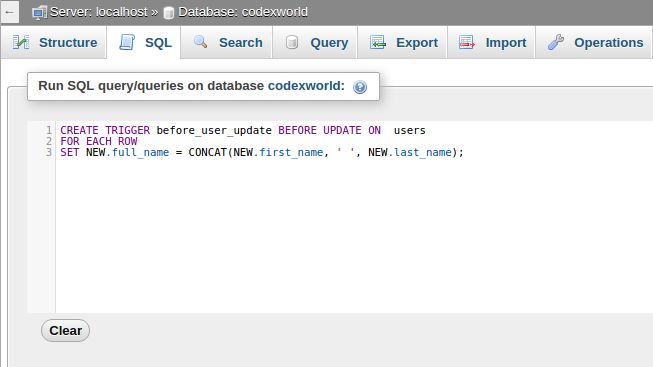
Task: Open the Search tab
Action: pyautogui.click(x=227, y=42)
